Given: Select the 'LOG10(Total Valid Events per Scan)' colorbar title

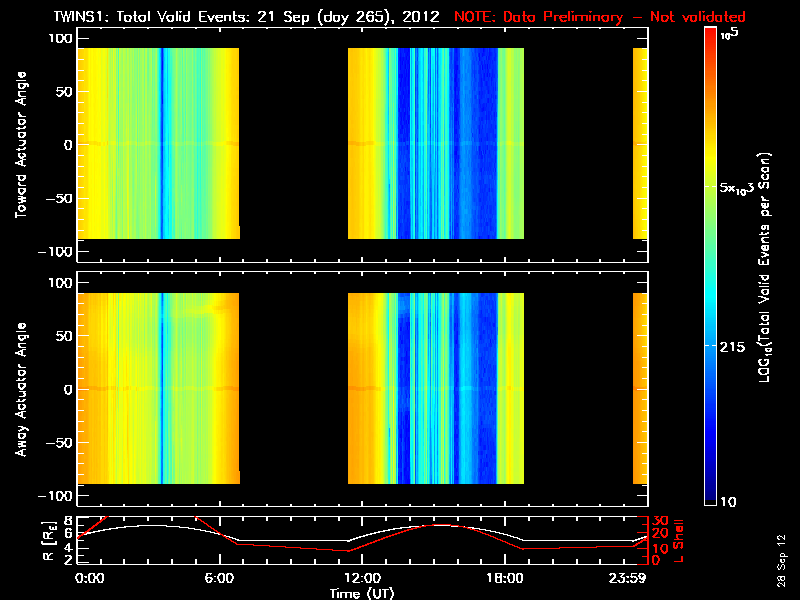Looking at the screenshot, I should pyautogui.click(x=764, y=267).
